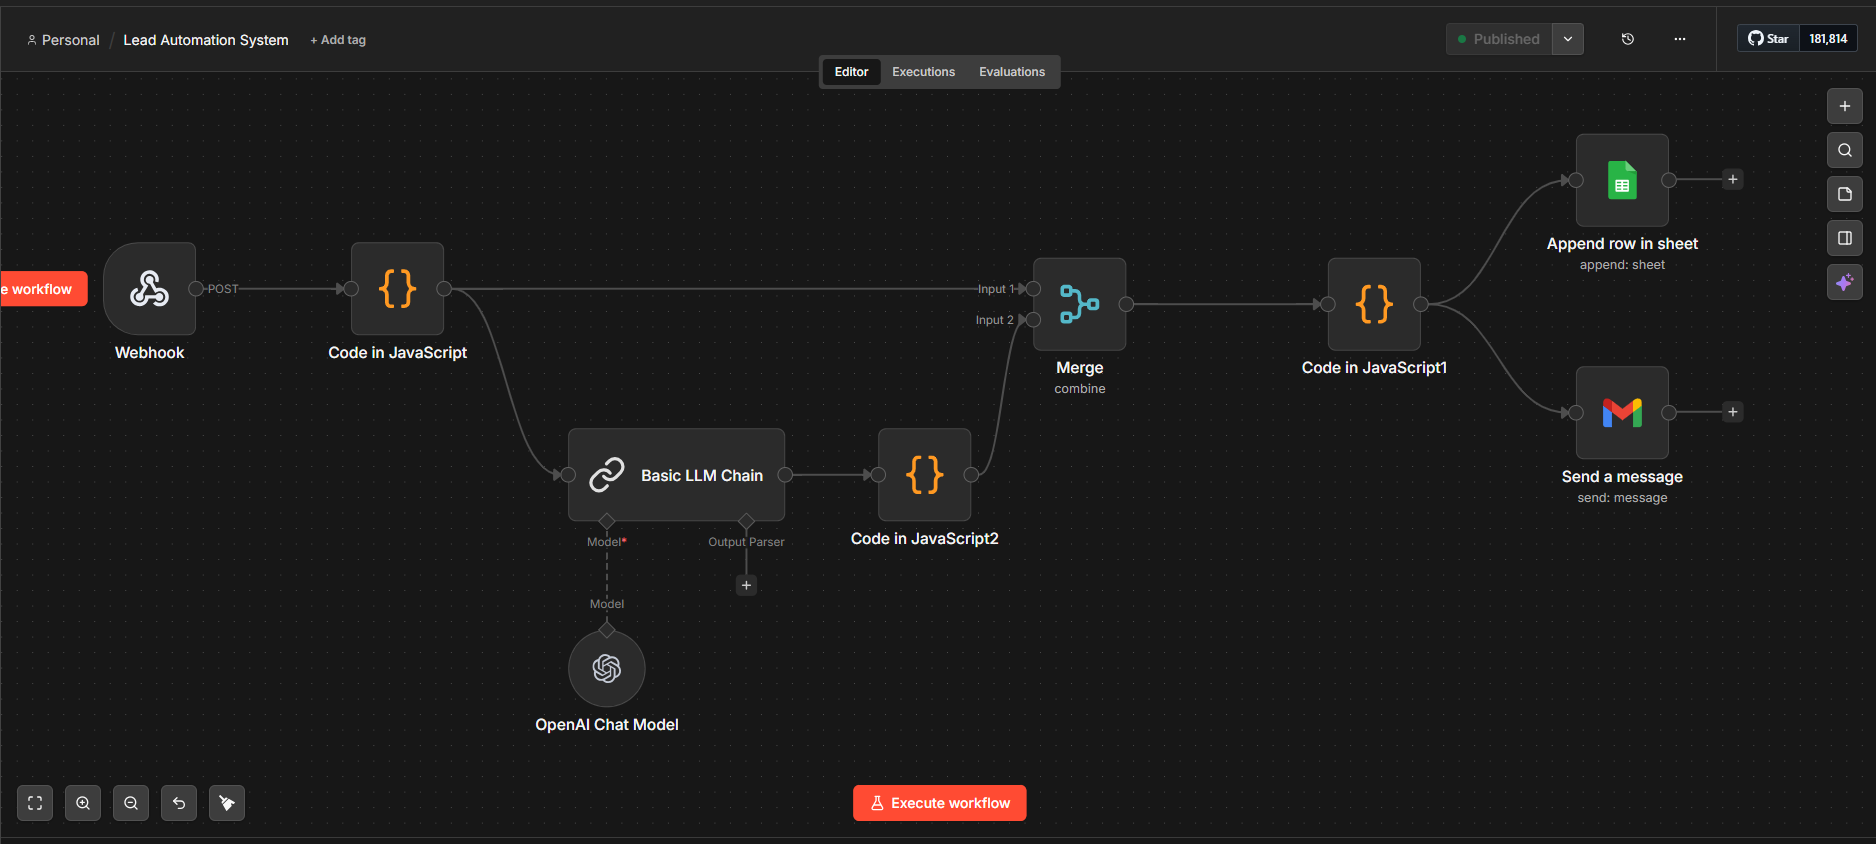1876x844 pixels.
Task: Add a sticky note to canvas
Action: click(1845, 194)
